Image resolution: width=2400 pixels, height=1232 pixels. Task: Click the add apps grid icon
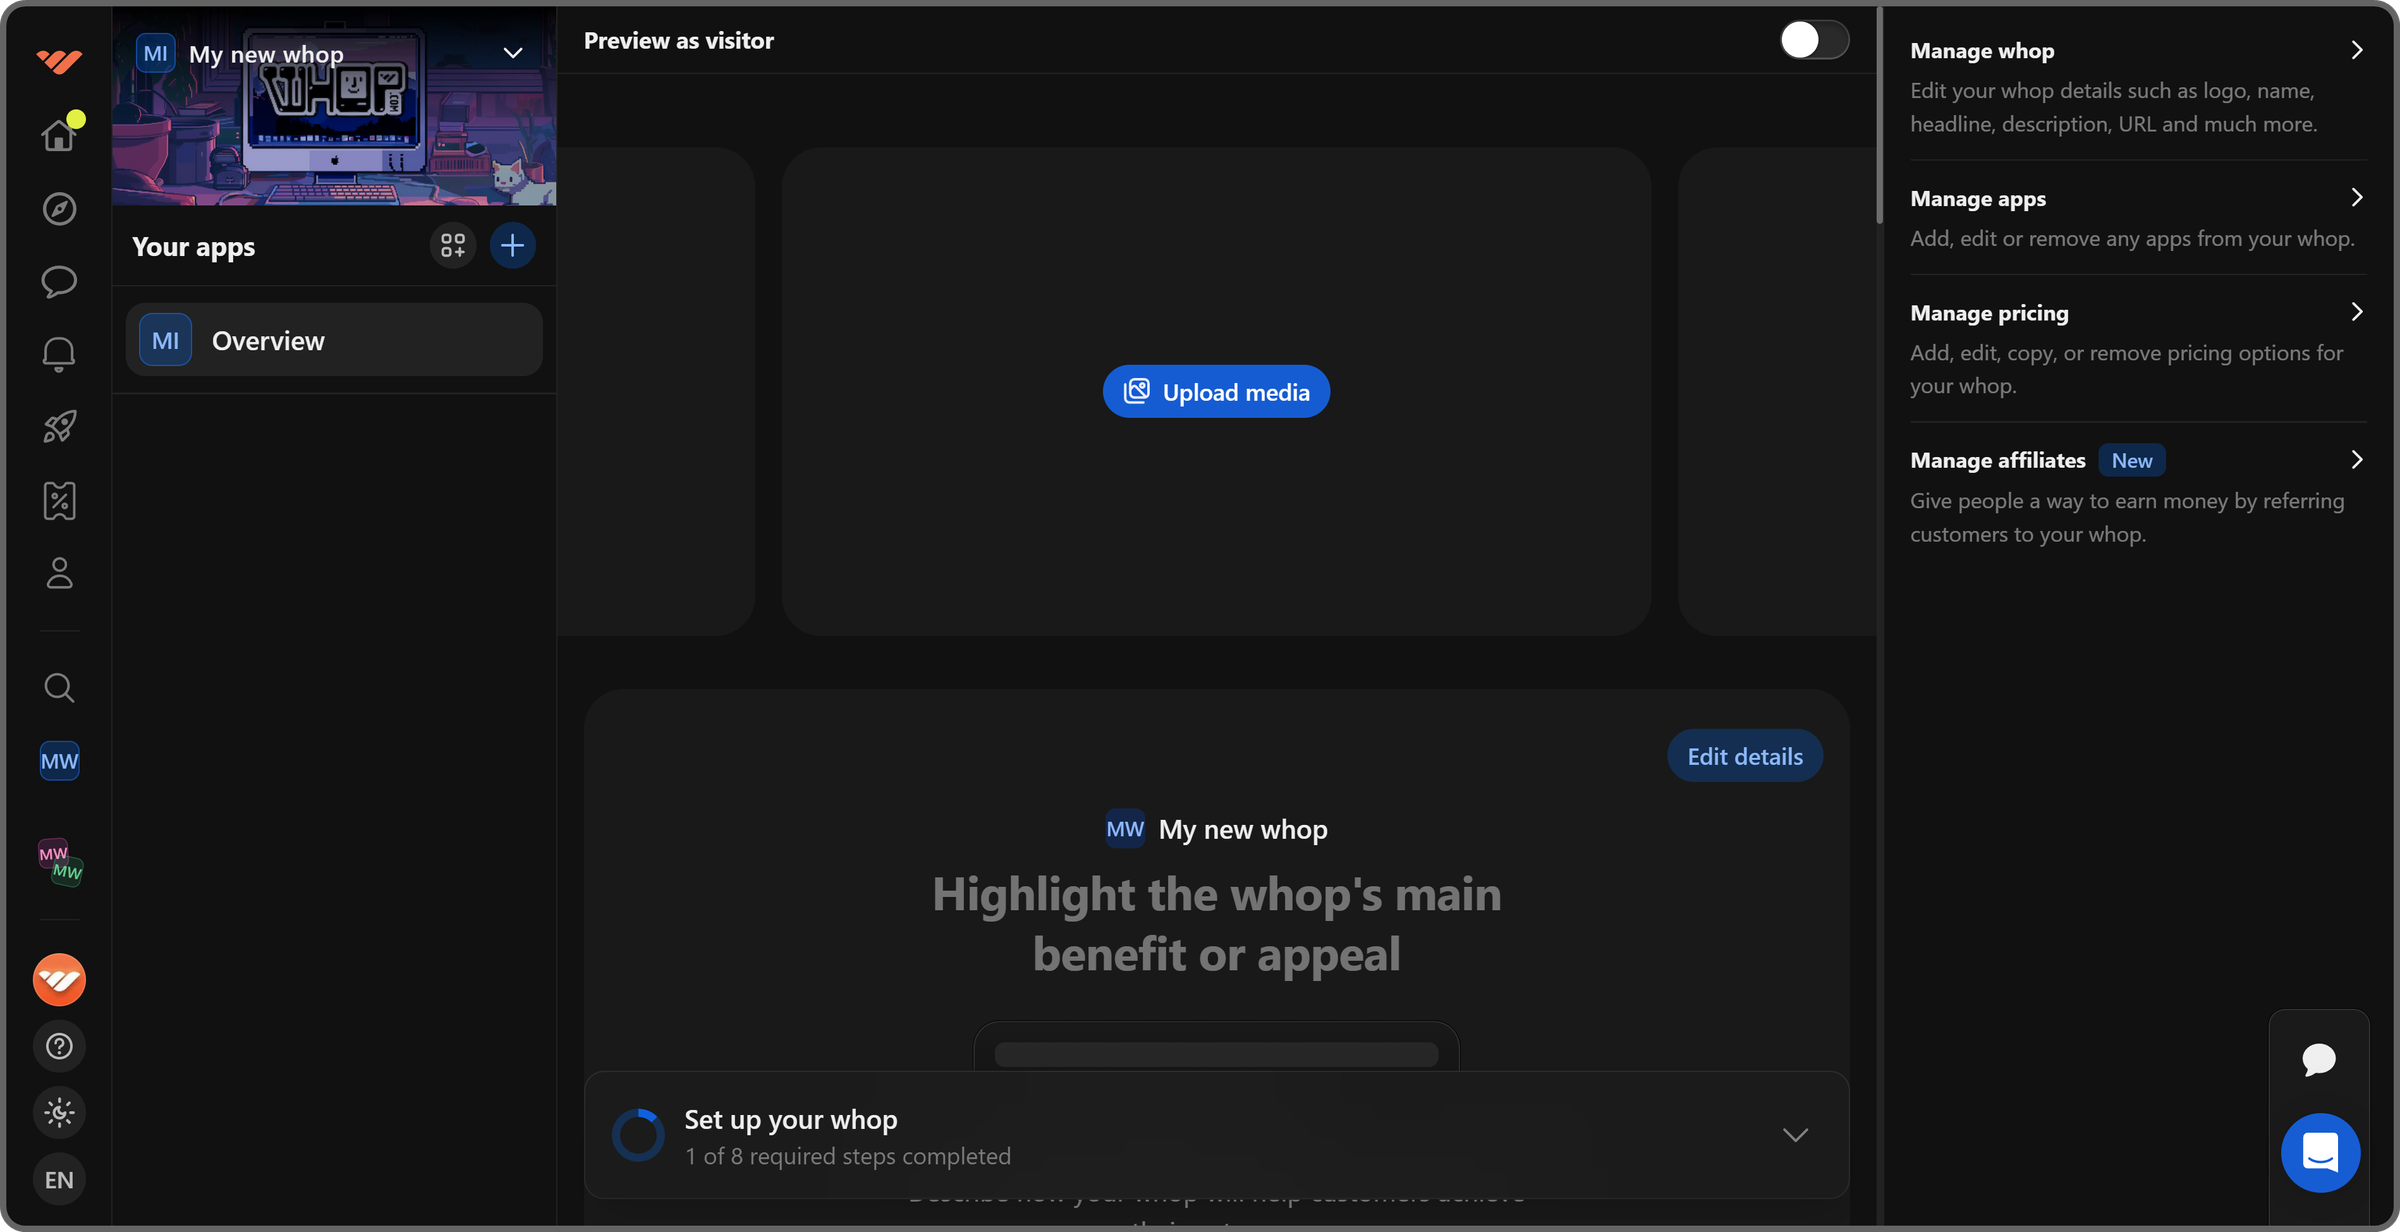click(453, 246)
